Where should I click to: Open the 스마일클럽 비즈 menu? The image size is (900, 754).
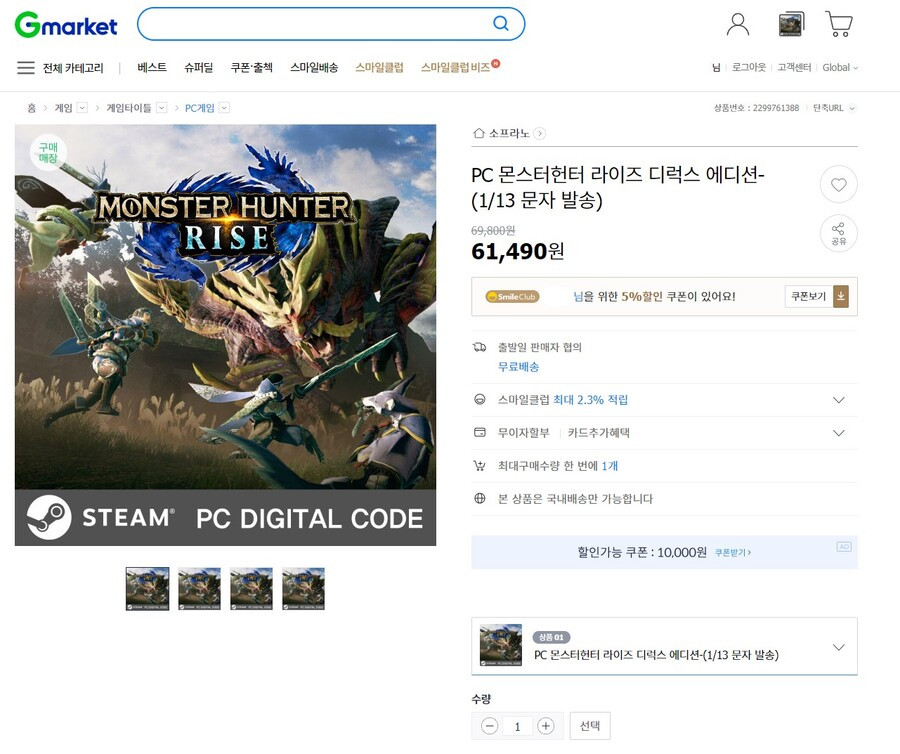456,68
